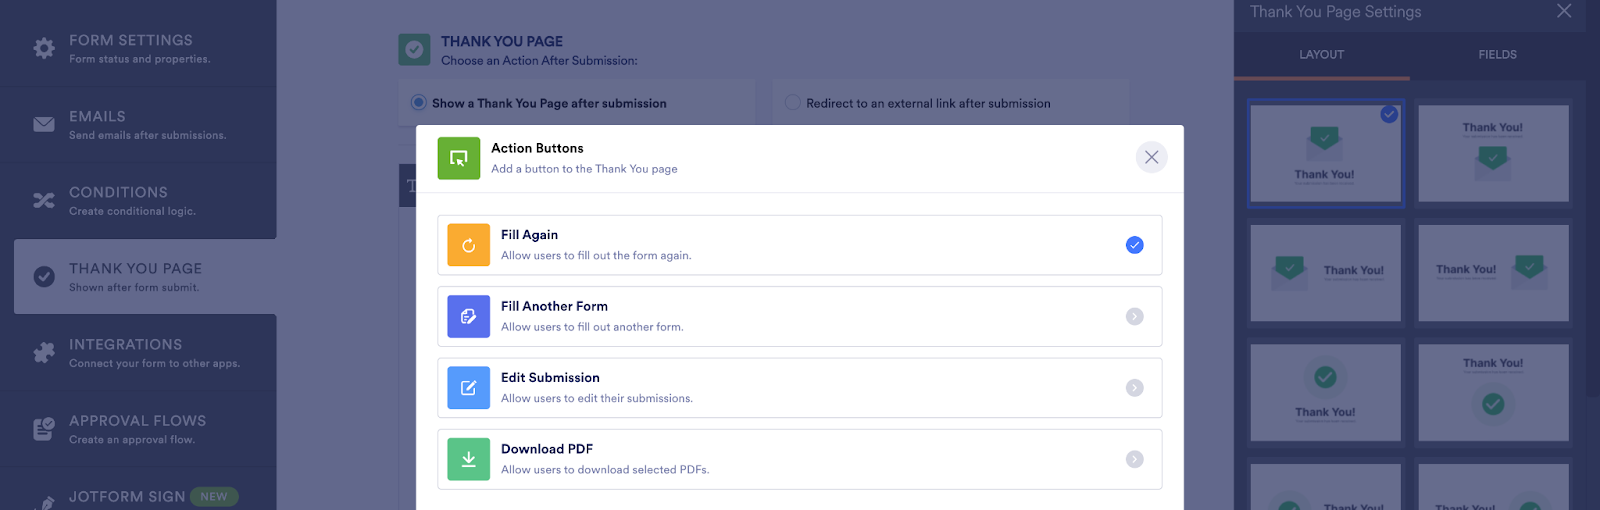The height and width of the screenshot is (510, 1600).
Task: Select Show a Thank You Page radio
Action: point(419,103)
